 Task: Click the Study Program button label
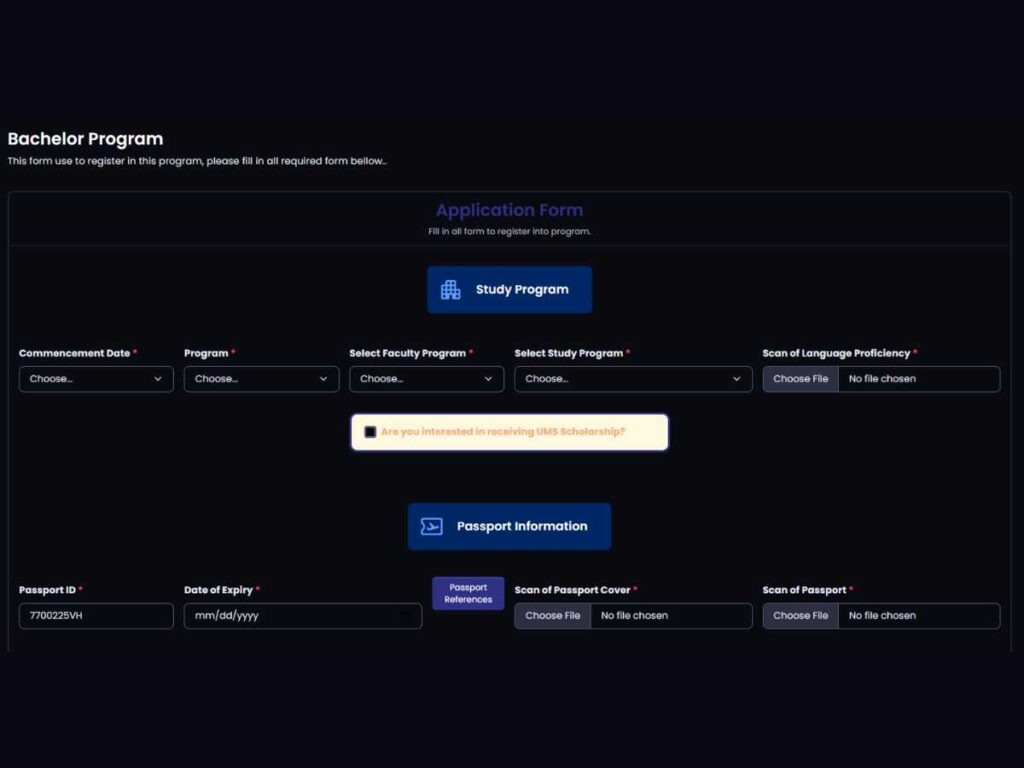pos(522,290)
